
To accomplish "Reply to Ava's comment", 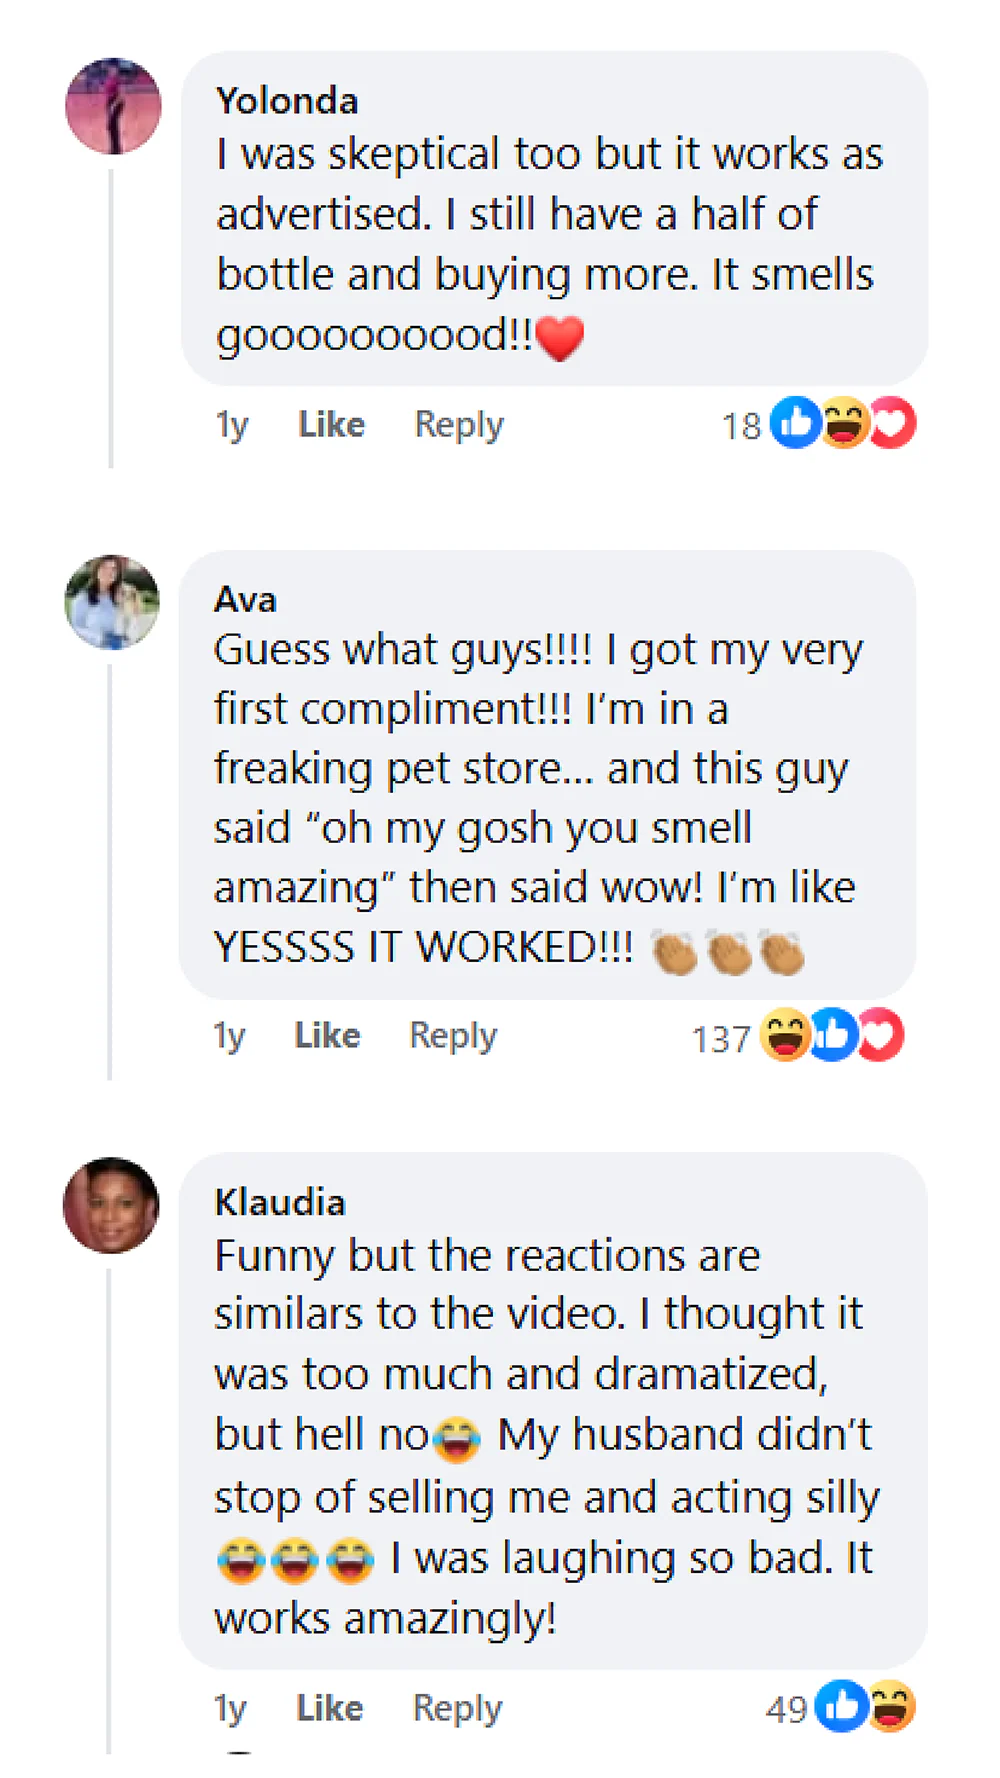I will click(x=453, y=1036).
